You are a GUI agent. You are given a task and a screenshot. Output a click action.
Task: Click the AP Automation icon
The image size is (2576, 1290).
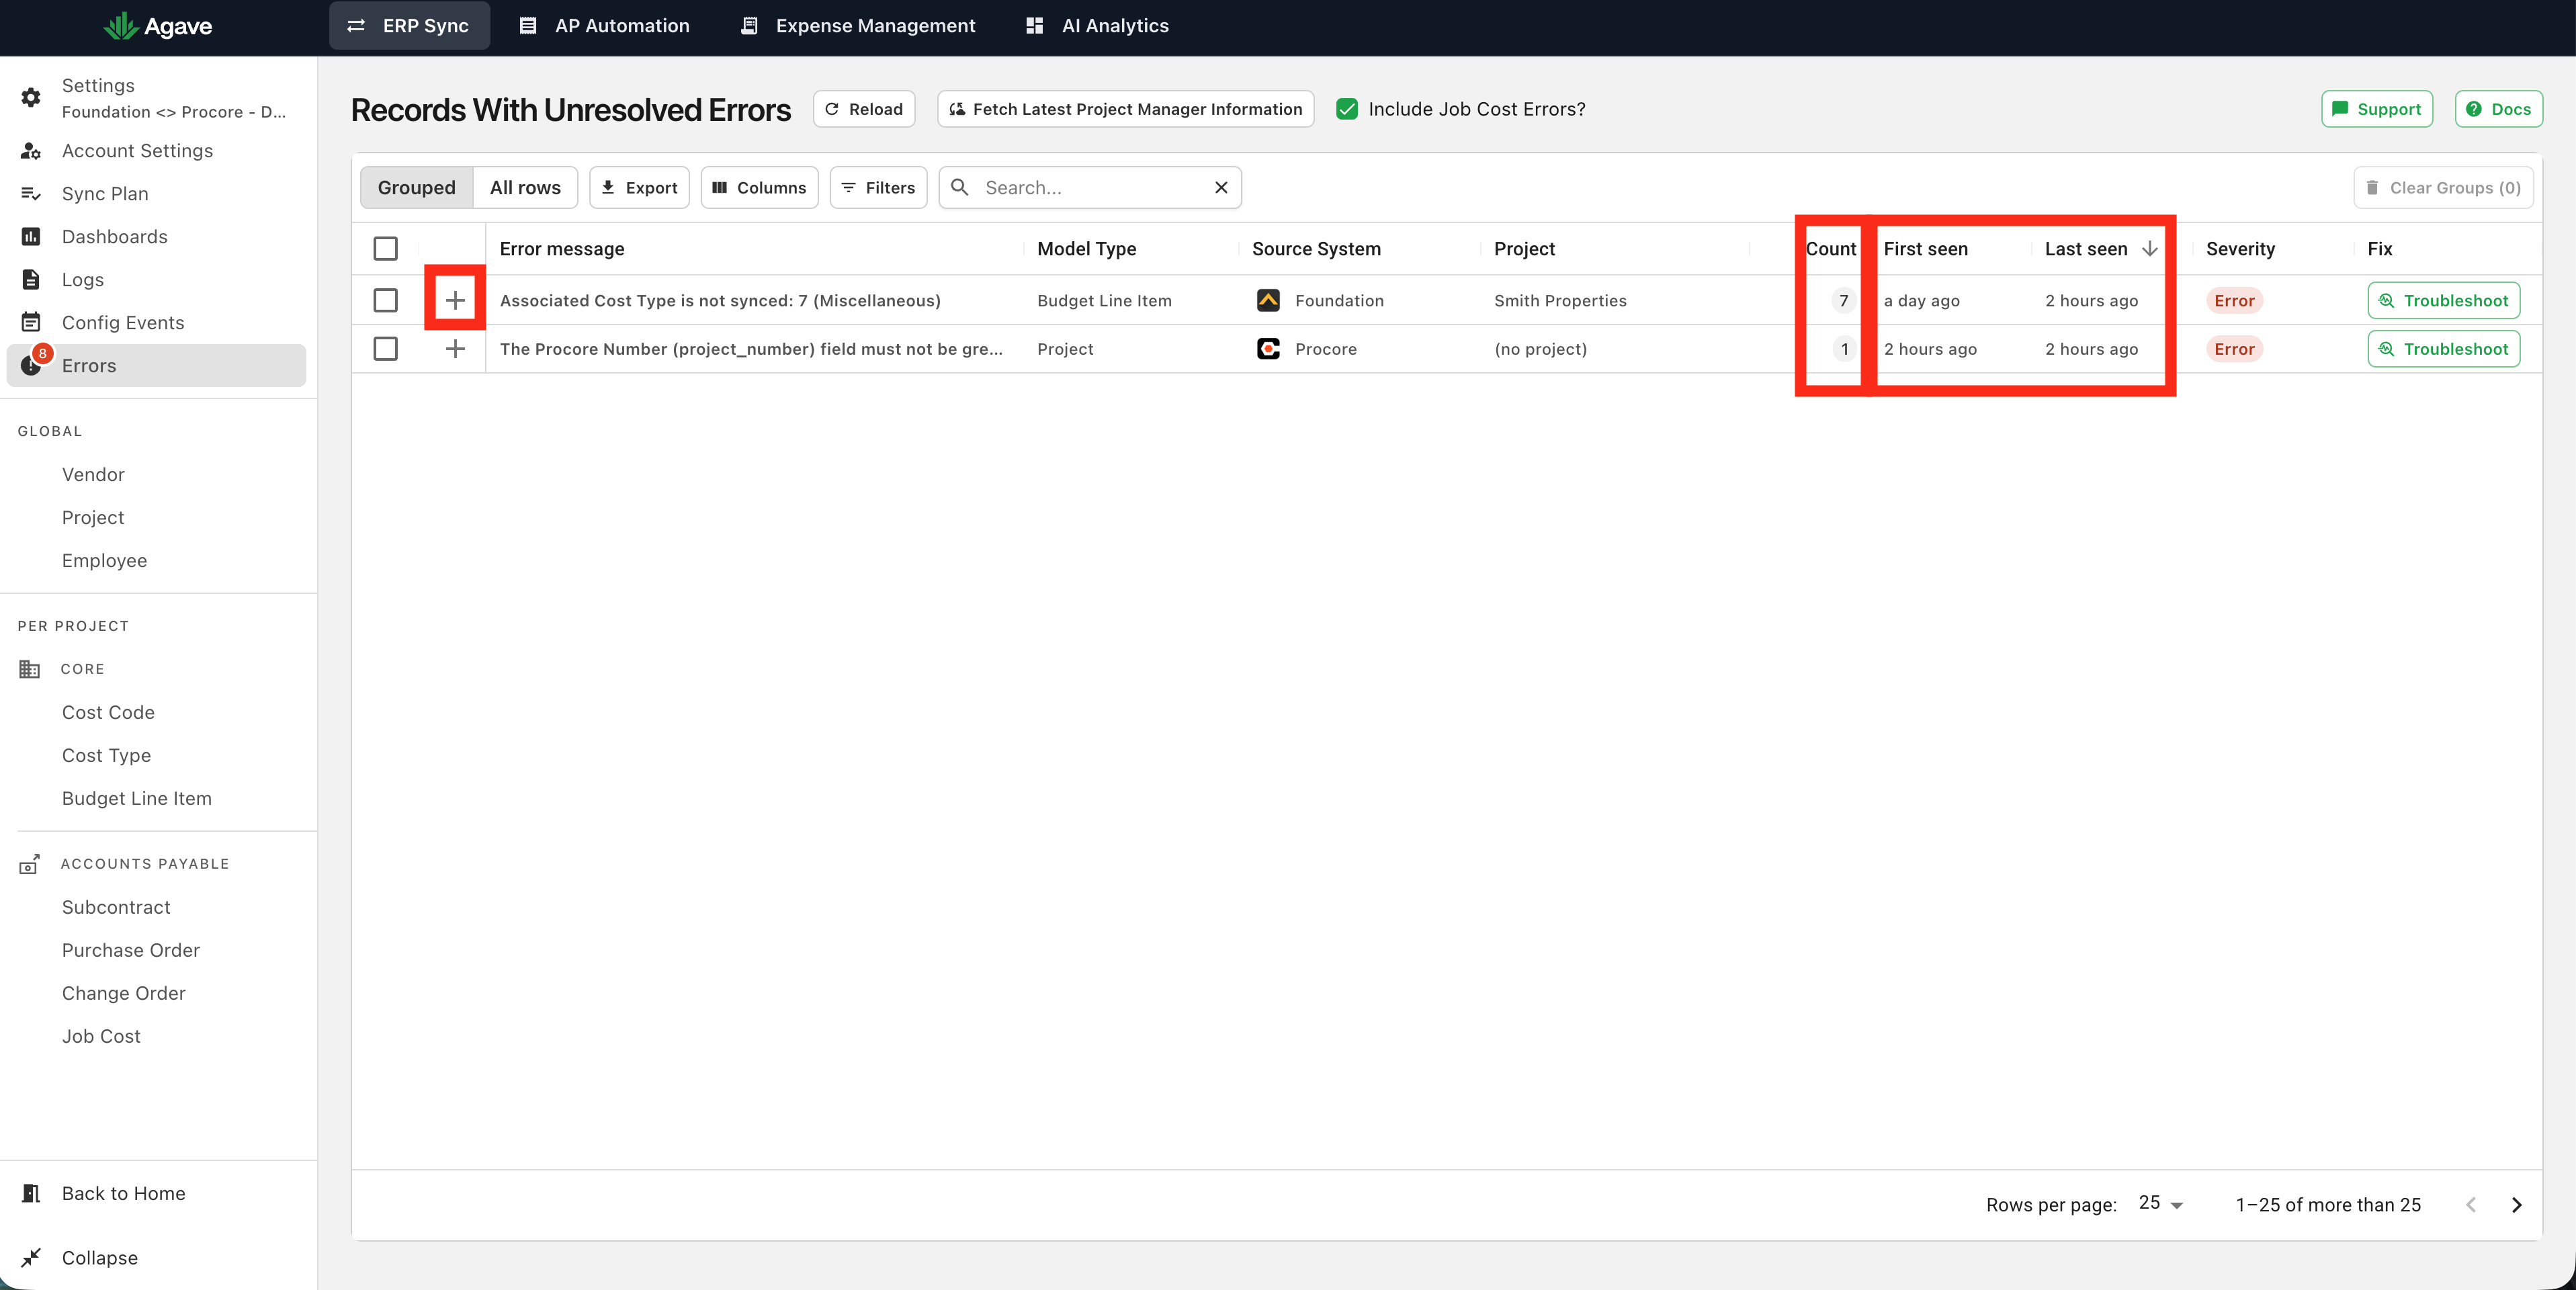528,26
